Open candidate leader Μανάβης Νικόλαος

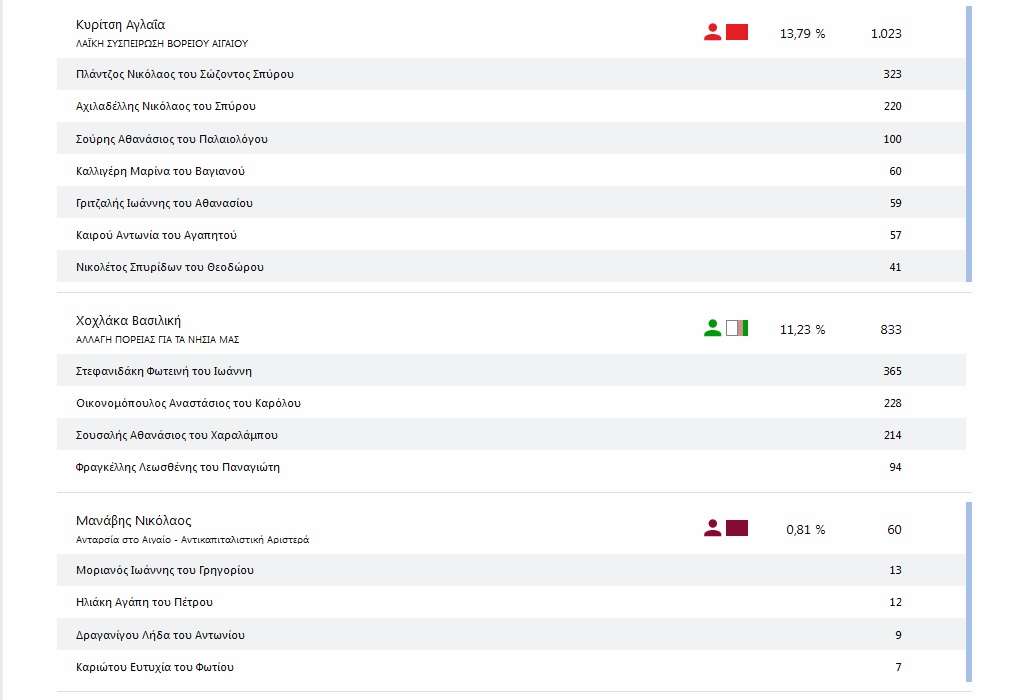tap(133, 521)
